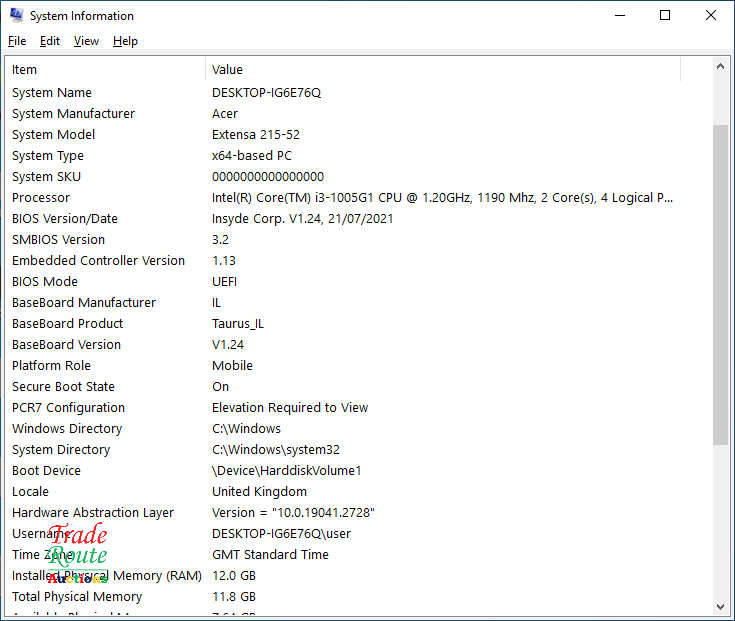735x621 pixels.
Task: Click the value GMT Standard Time
Action: point(270,554)
